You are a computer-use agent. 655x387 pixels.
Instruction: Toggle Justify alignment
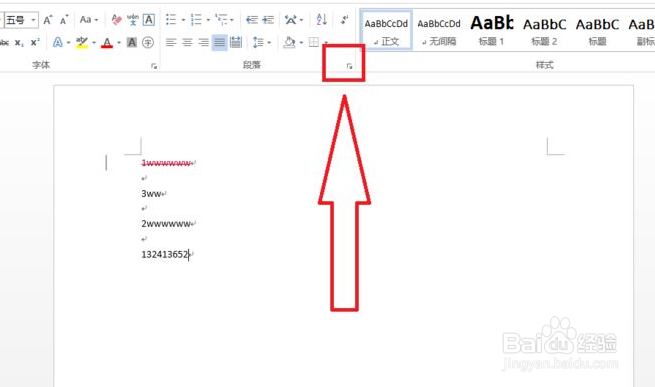pyautogui.click(x=220, y=42)
